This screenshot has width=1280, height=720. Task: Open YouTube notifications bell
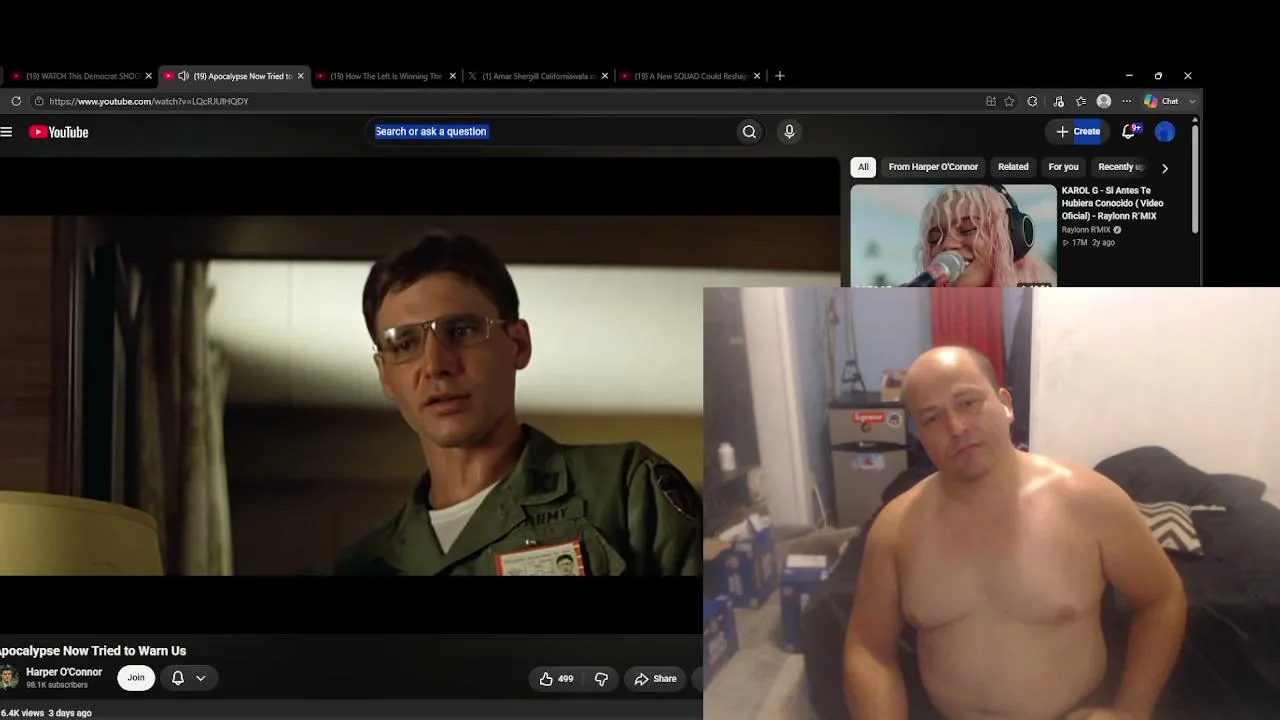1129,131
